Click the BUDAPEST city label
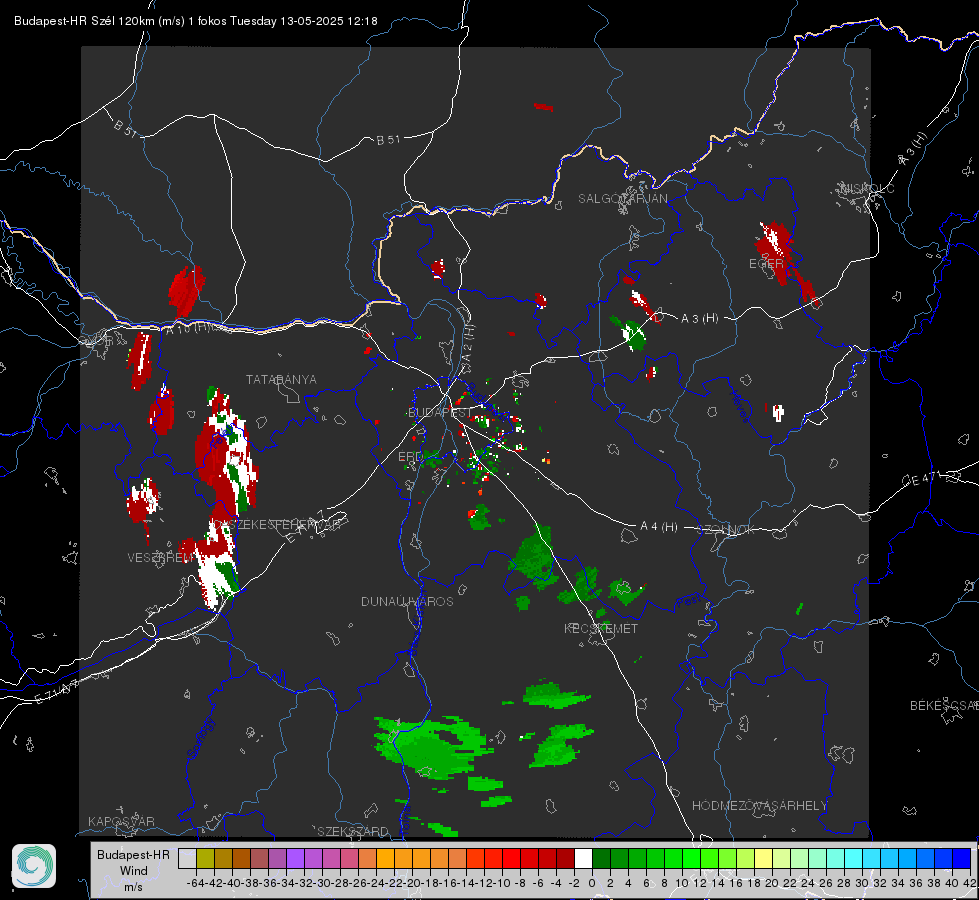This screenshot has width=979, height=900. (440, 412)
